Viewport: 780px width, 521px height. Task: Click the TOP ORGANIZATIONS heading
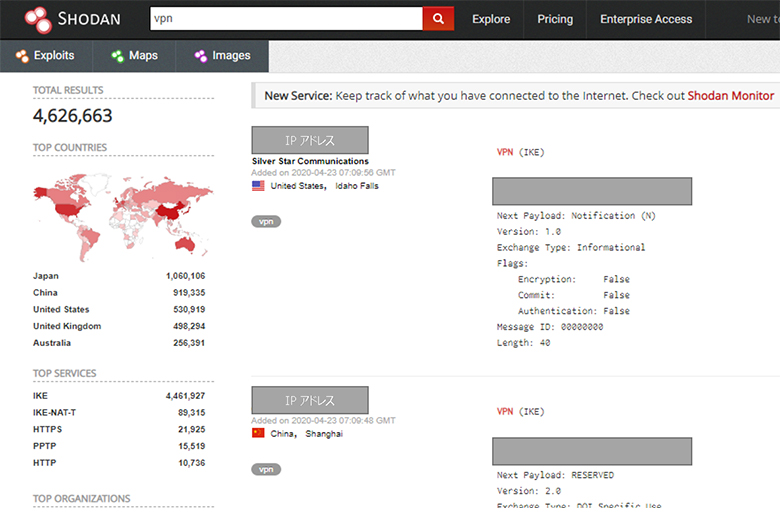point(82,499)
